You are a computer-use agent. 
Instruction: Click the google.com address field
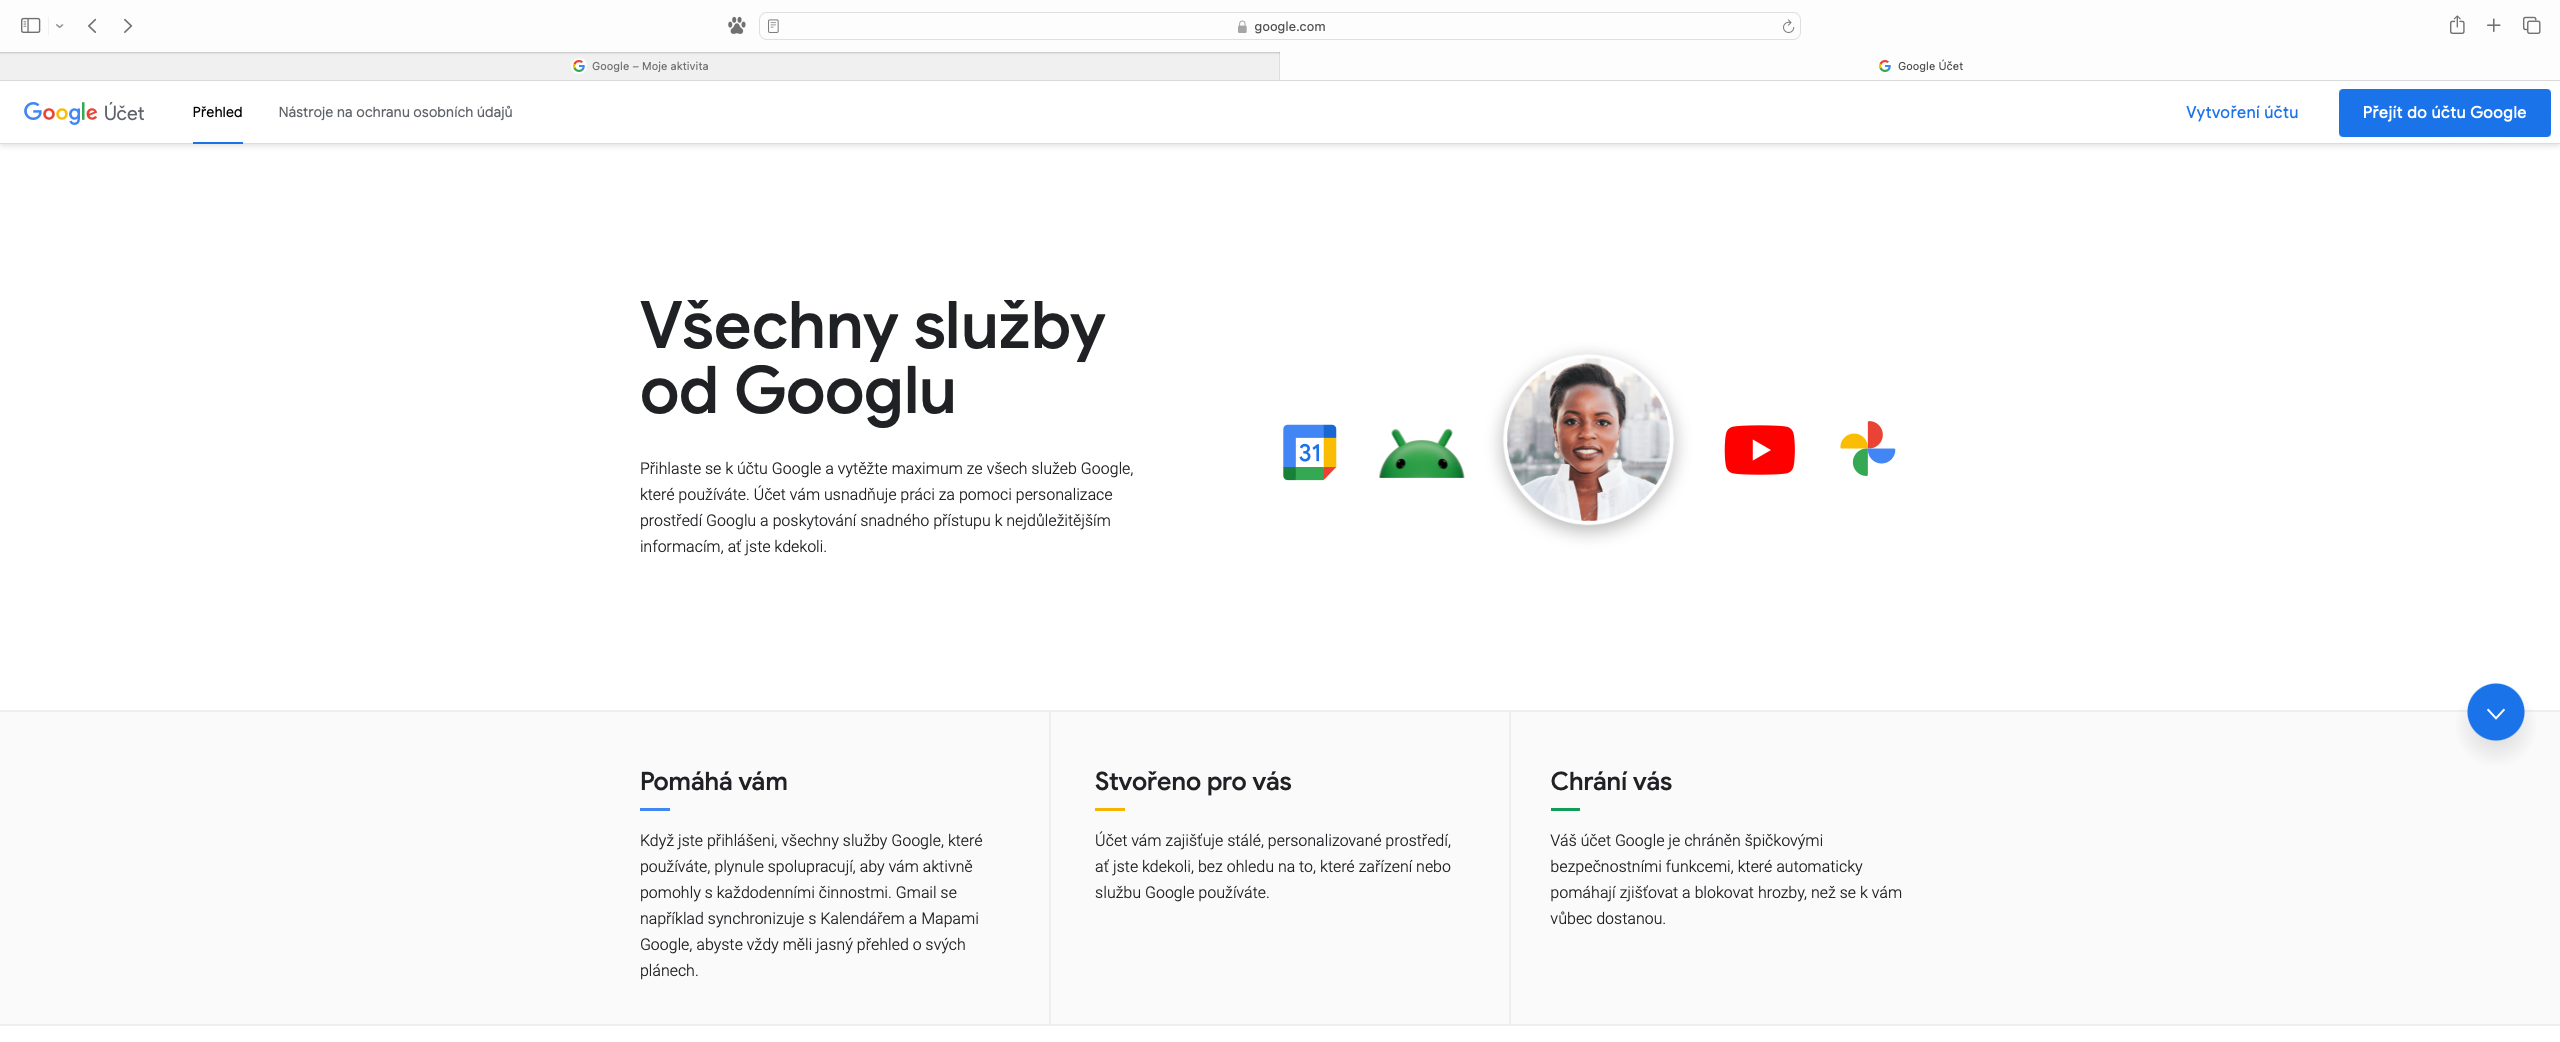(x=1280, y=26)
